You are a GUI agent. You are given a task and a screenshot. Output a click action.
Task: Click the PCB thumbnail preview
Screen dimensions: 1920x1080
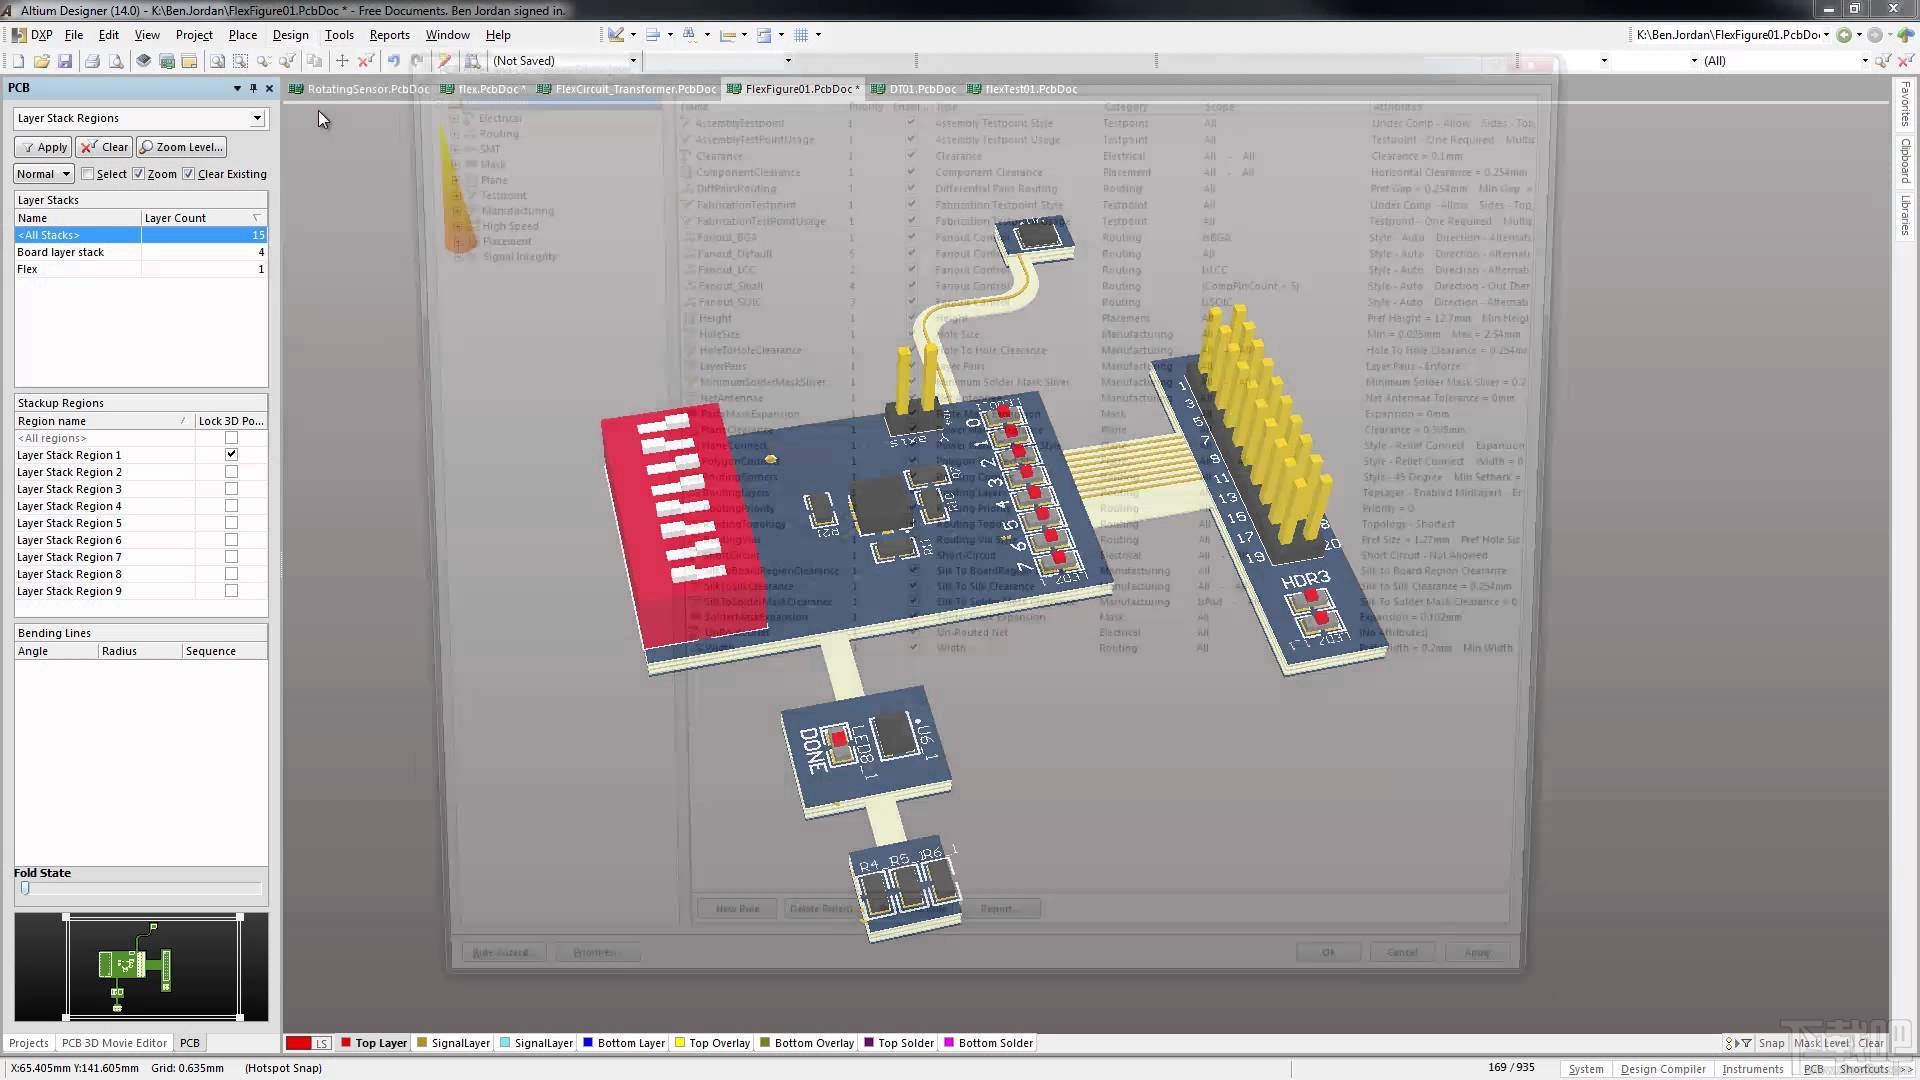tap(140, 967)
